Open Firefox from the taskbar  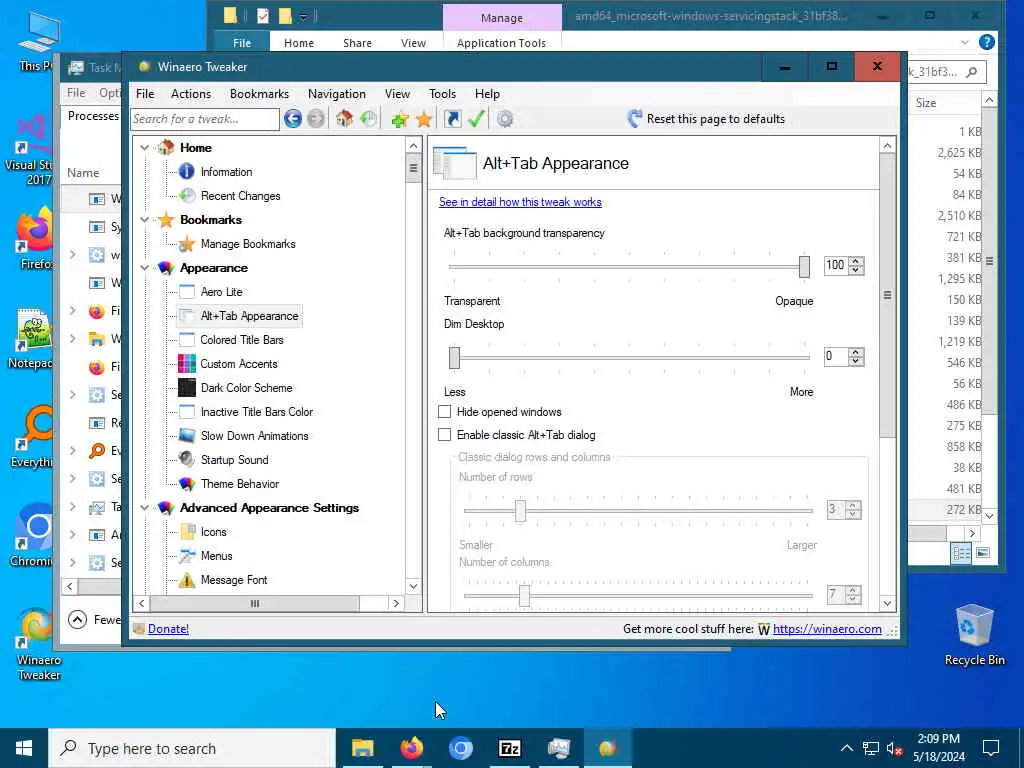[411, 748]
